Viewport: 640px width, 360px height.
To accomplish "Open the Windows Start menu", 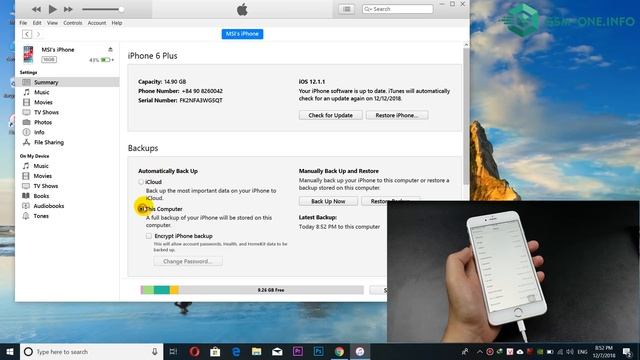I will (10, 351).
